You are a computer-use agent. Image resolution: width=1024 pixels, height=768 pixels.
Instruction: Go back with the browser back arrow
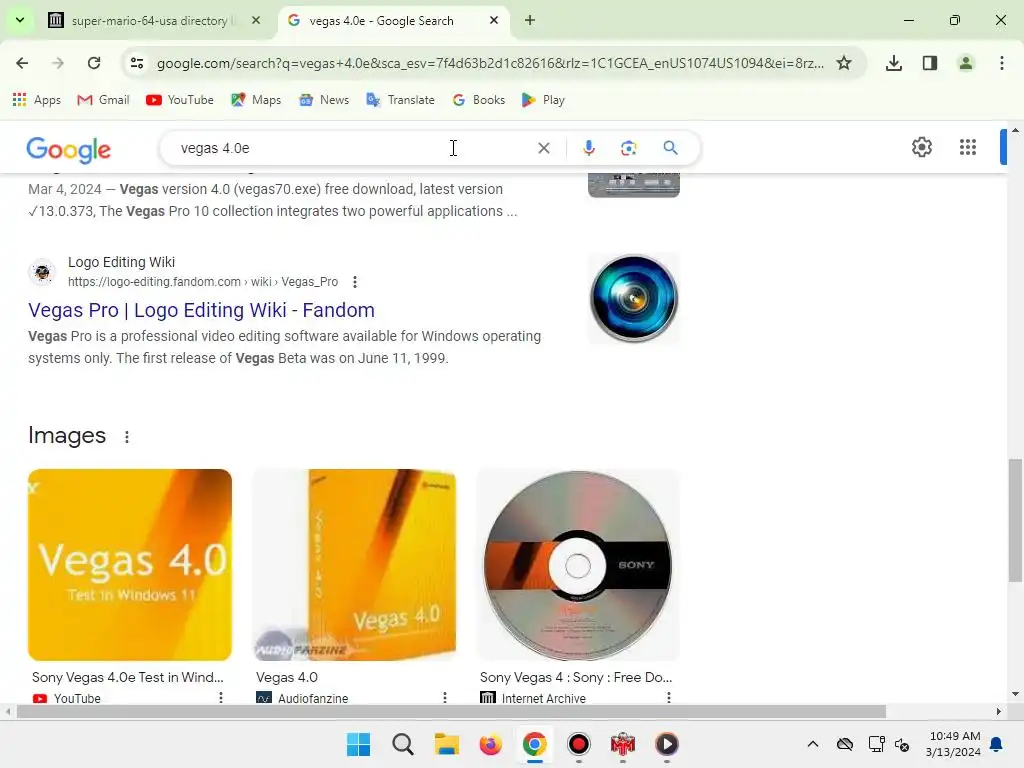[22, 63]
